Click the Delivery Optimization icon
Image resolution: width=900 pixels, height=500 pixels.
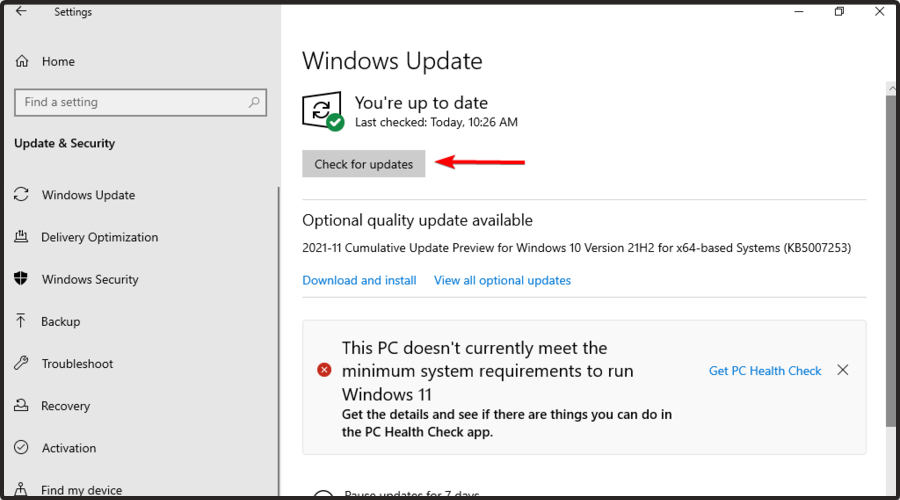21,237
